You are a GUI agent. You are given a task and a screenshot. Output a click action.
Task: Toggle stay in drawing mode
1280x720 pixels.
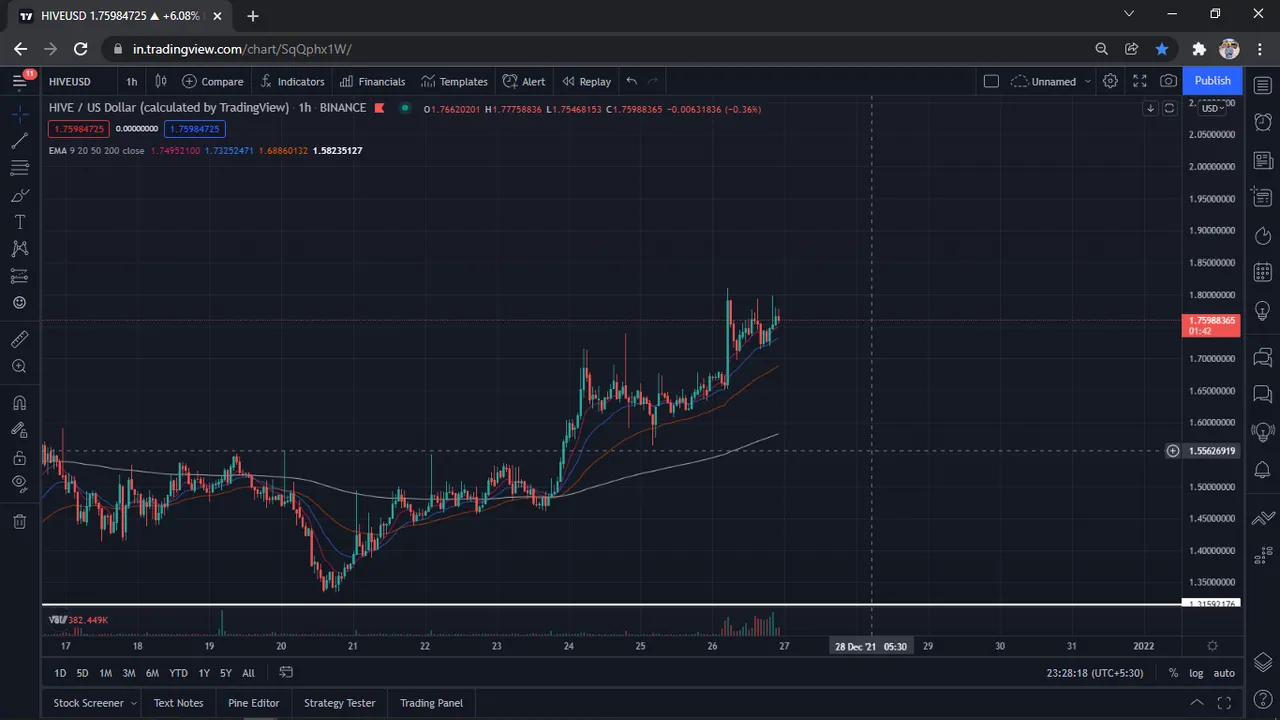(x=19, y=431)
